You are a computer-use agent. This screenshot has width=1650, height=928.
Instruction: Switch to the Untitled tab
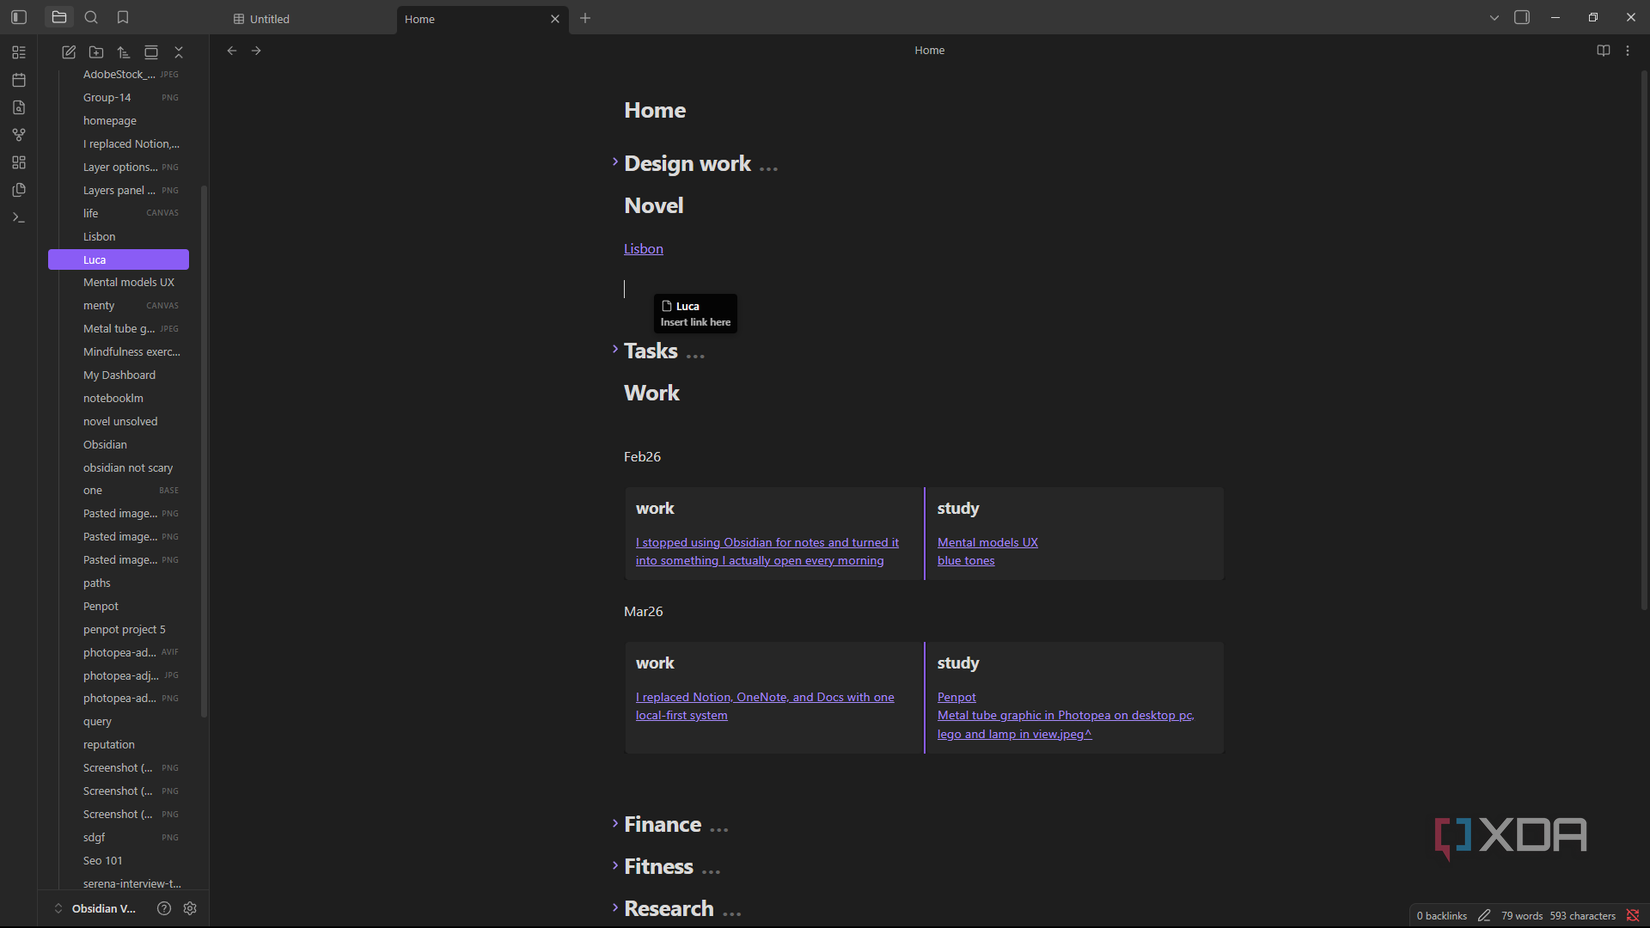268,18
